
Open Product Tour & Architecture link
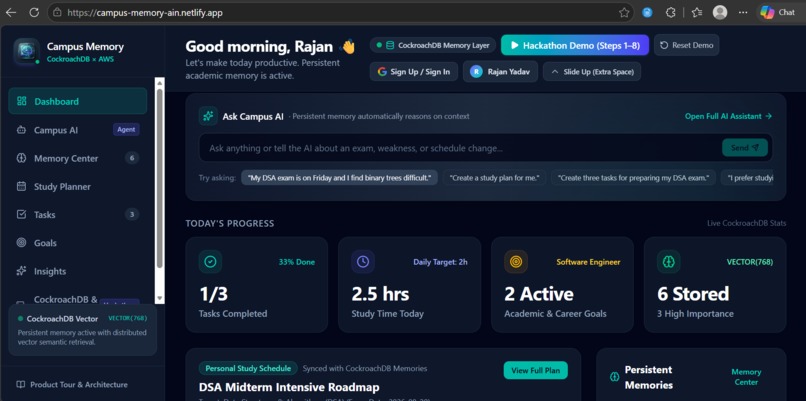72,385
